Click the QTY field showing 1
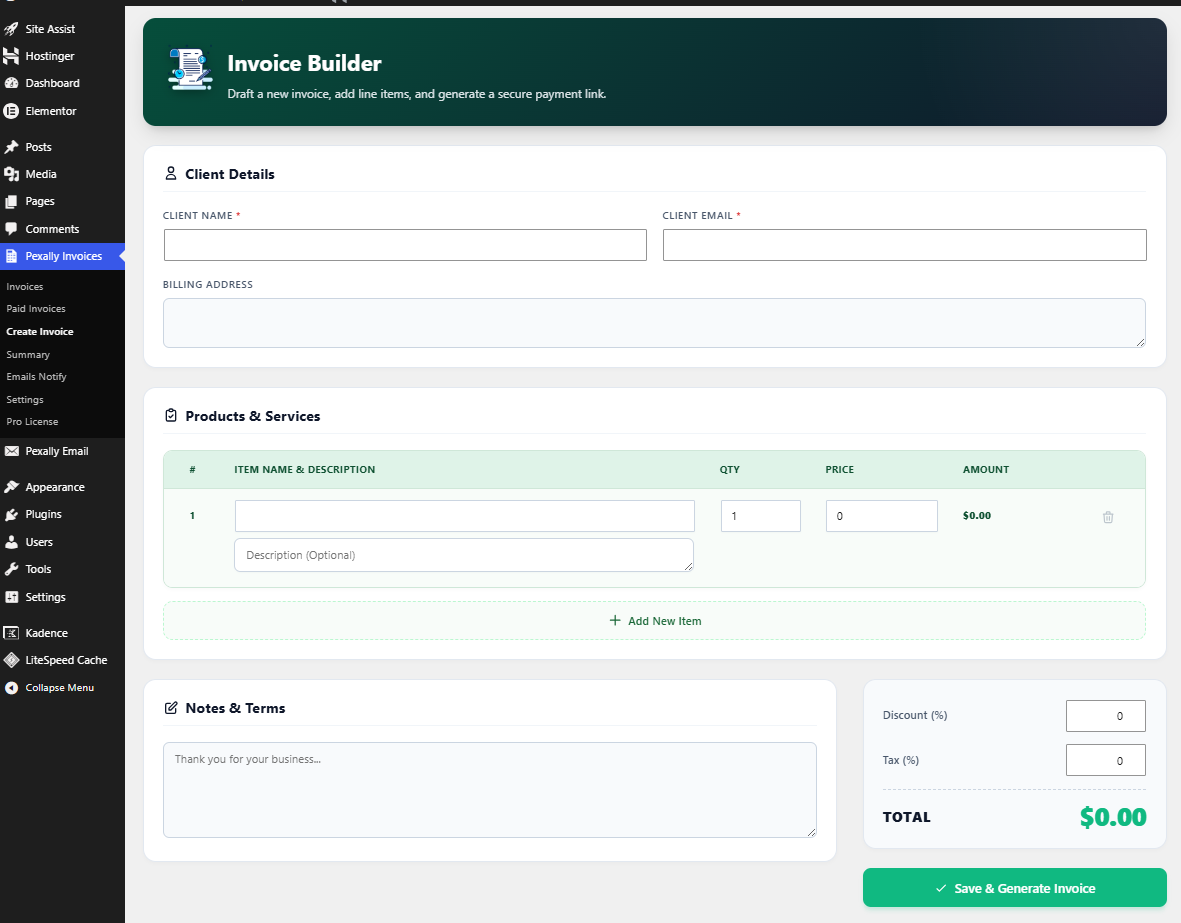 [x=761, y=516]
